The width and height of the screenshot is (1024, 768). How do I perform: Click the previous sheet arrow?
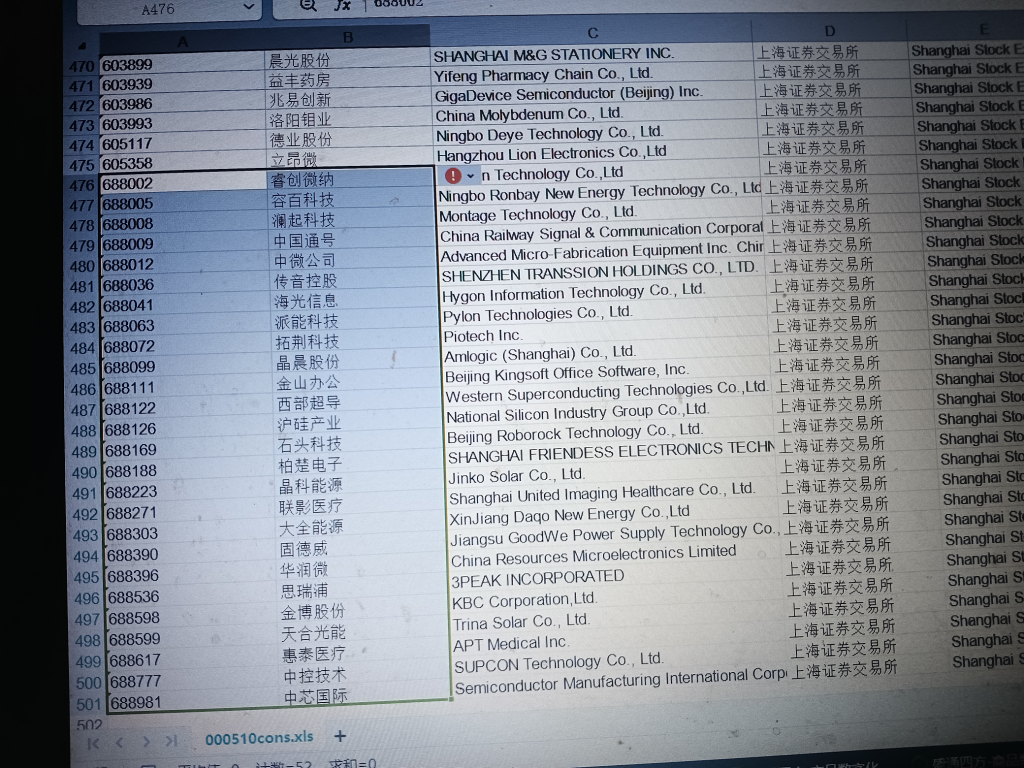pyautogui.click(x=120, y=743)
